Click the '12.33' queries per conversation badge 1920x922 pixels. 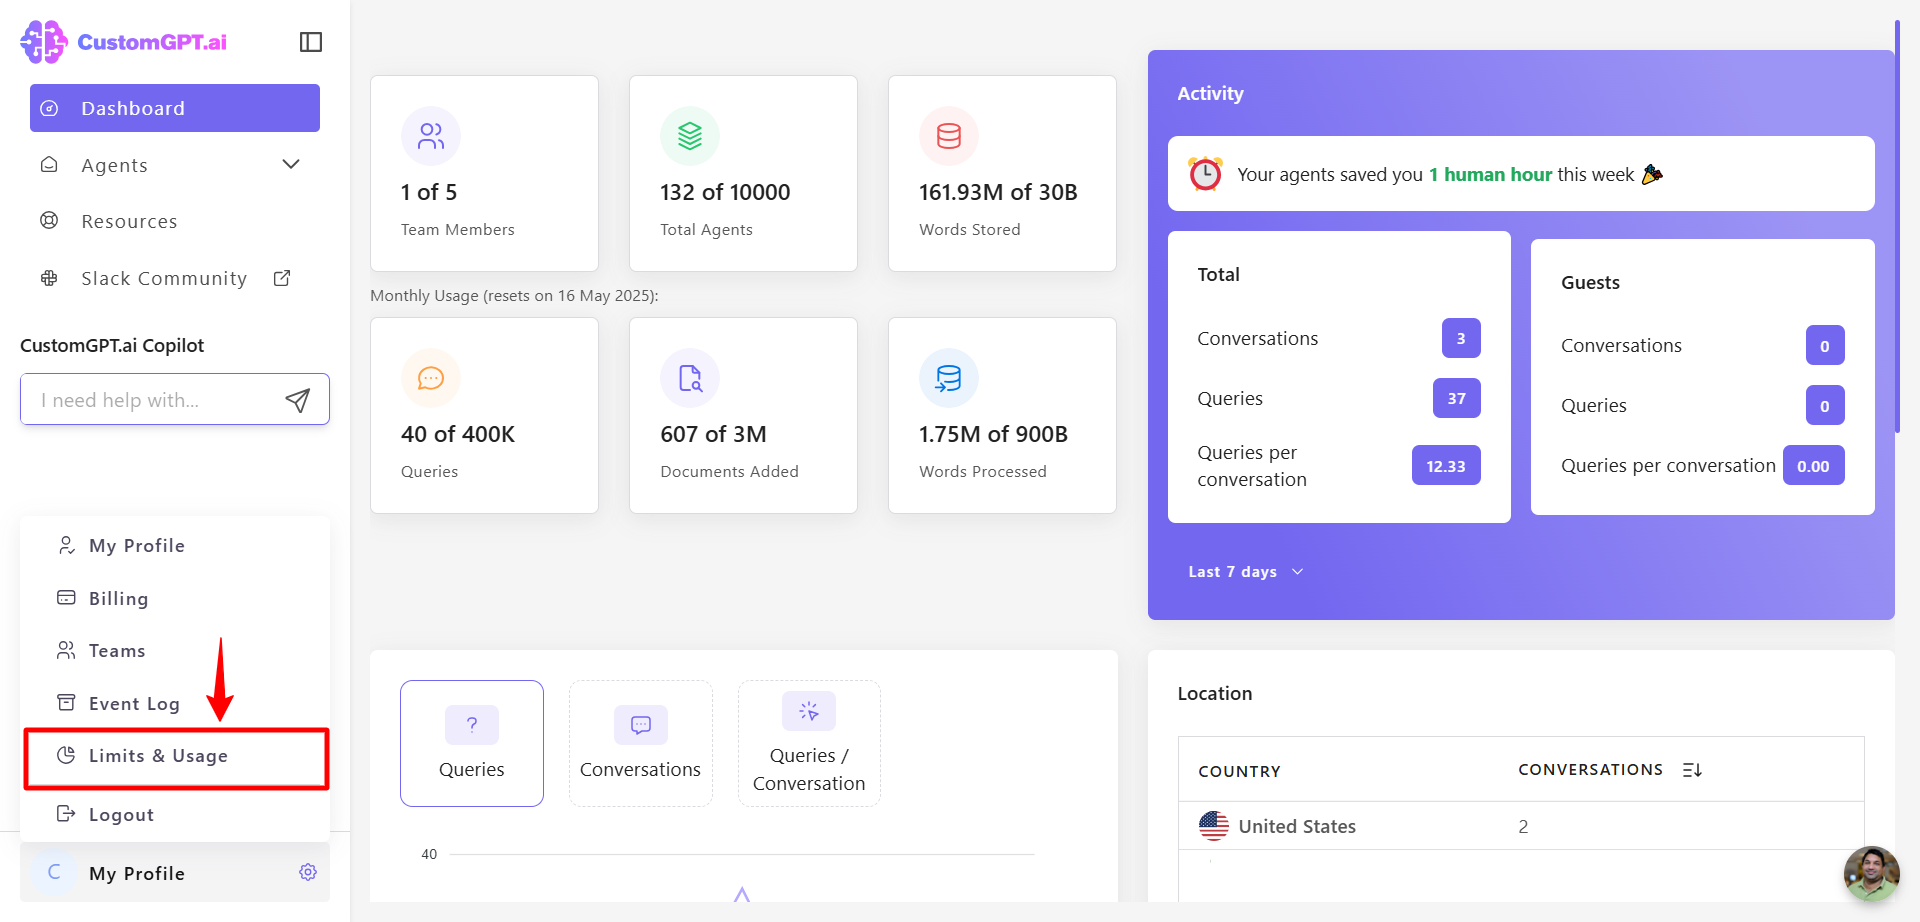tap(1446, 466)
